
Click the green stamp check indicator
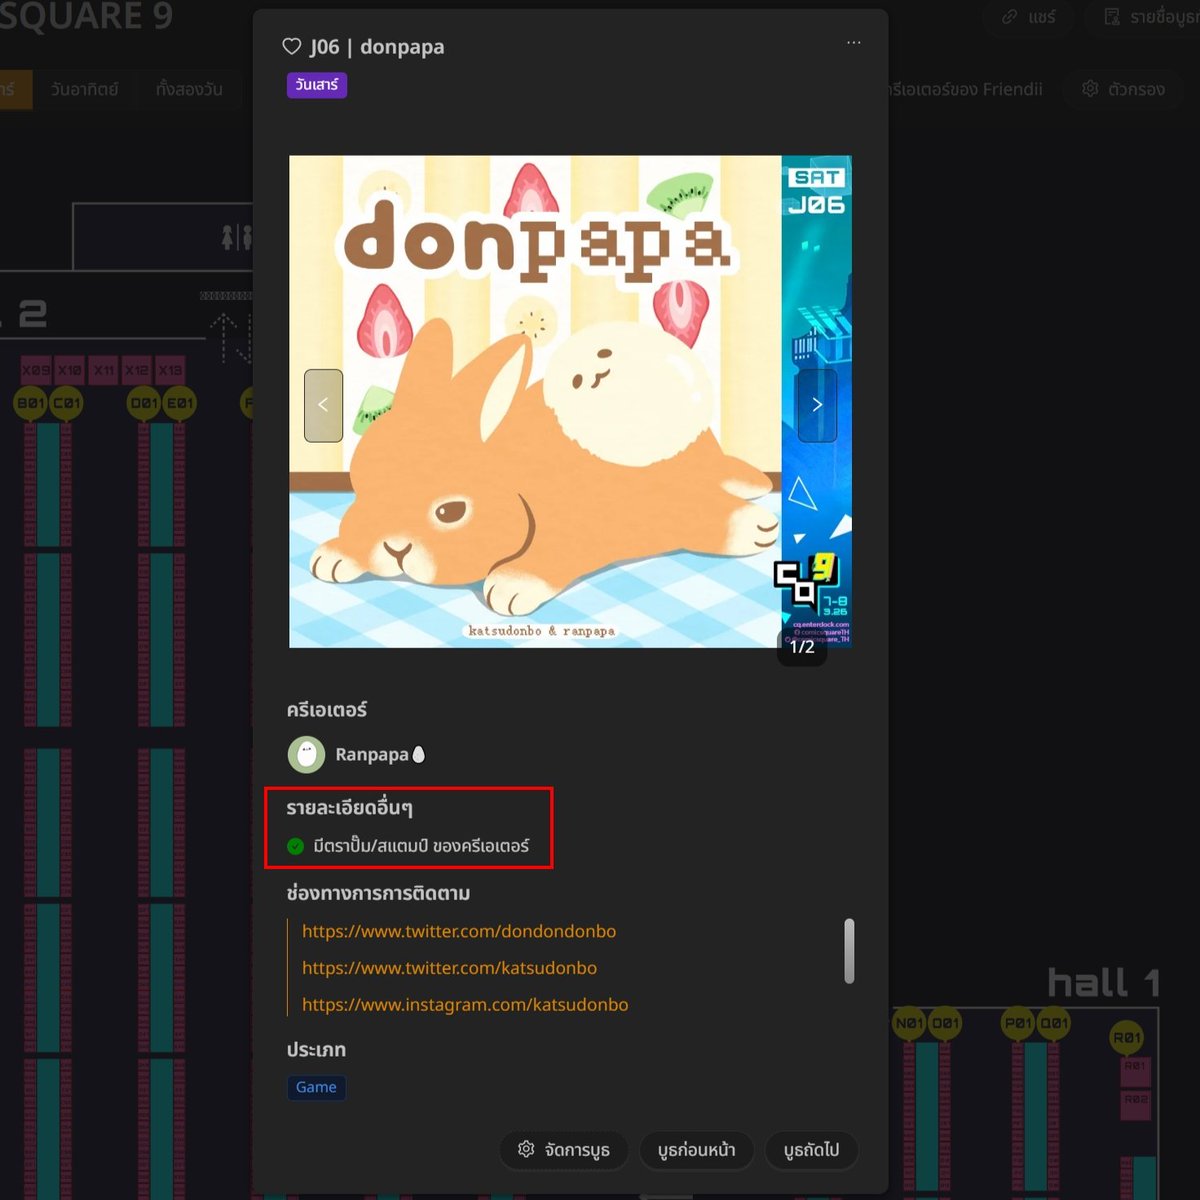click(x=295, y=846)
